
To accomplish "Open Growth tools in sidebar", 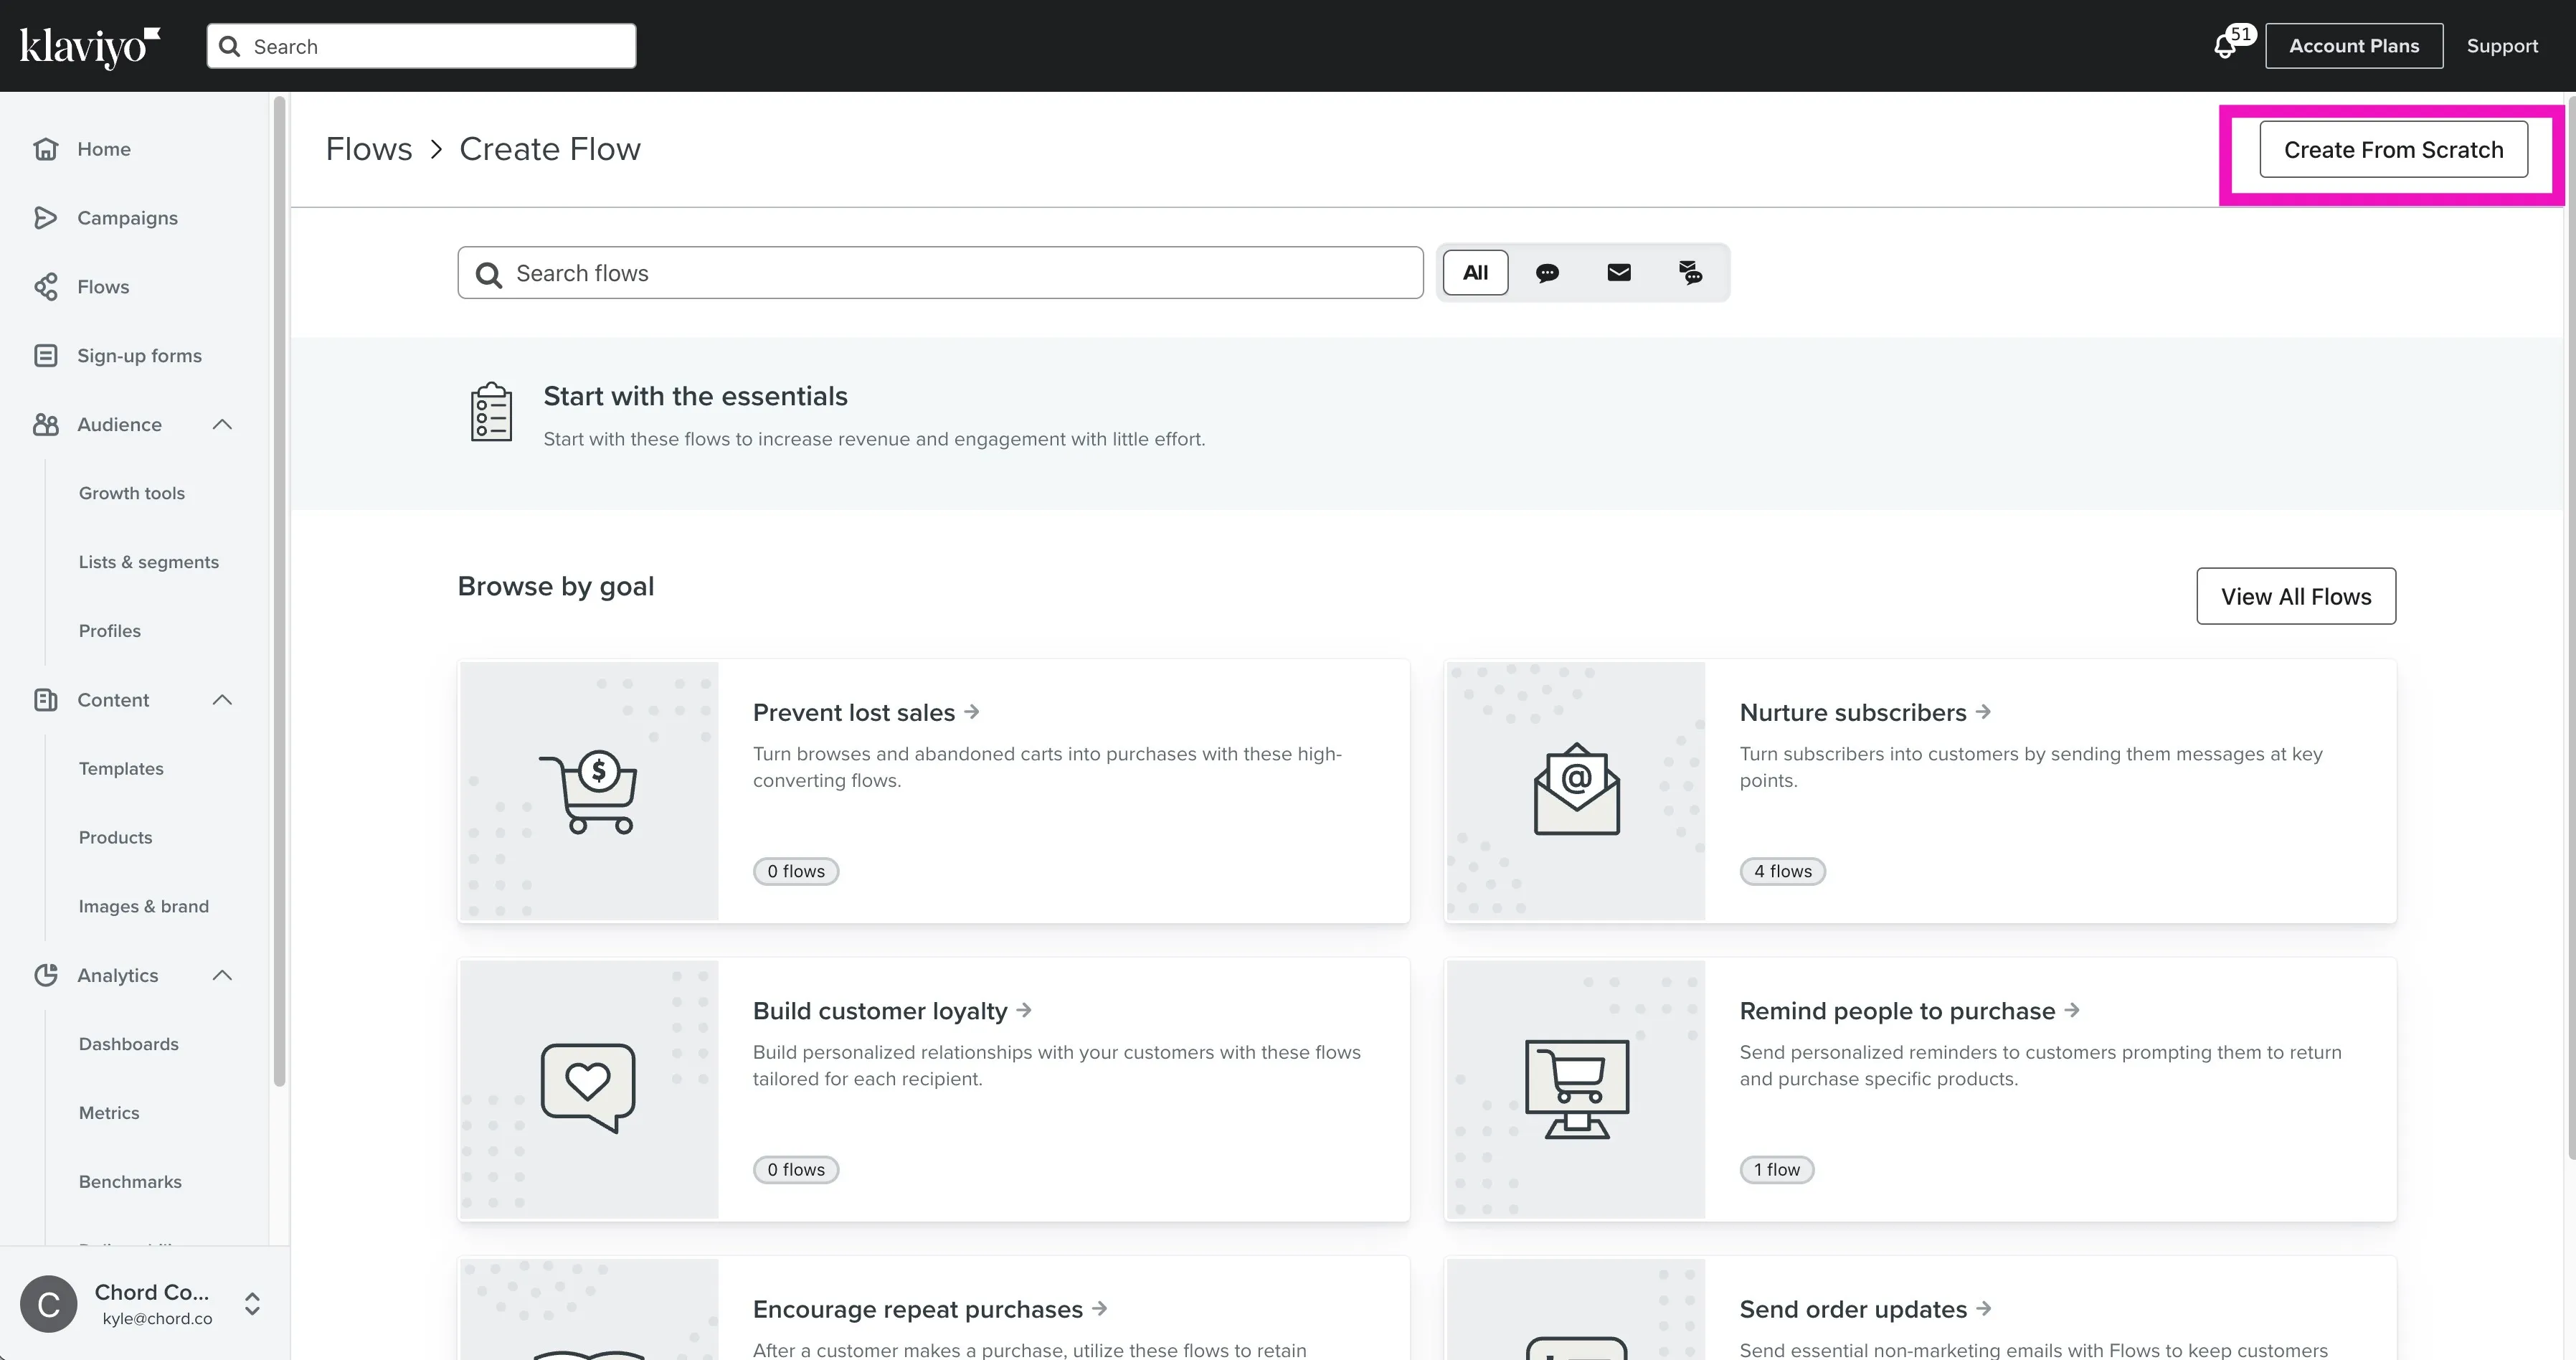I will (x=132, y=494).
